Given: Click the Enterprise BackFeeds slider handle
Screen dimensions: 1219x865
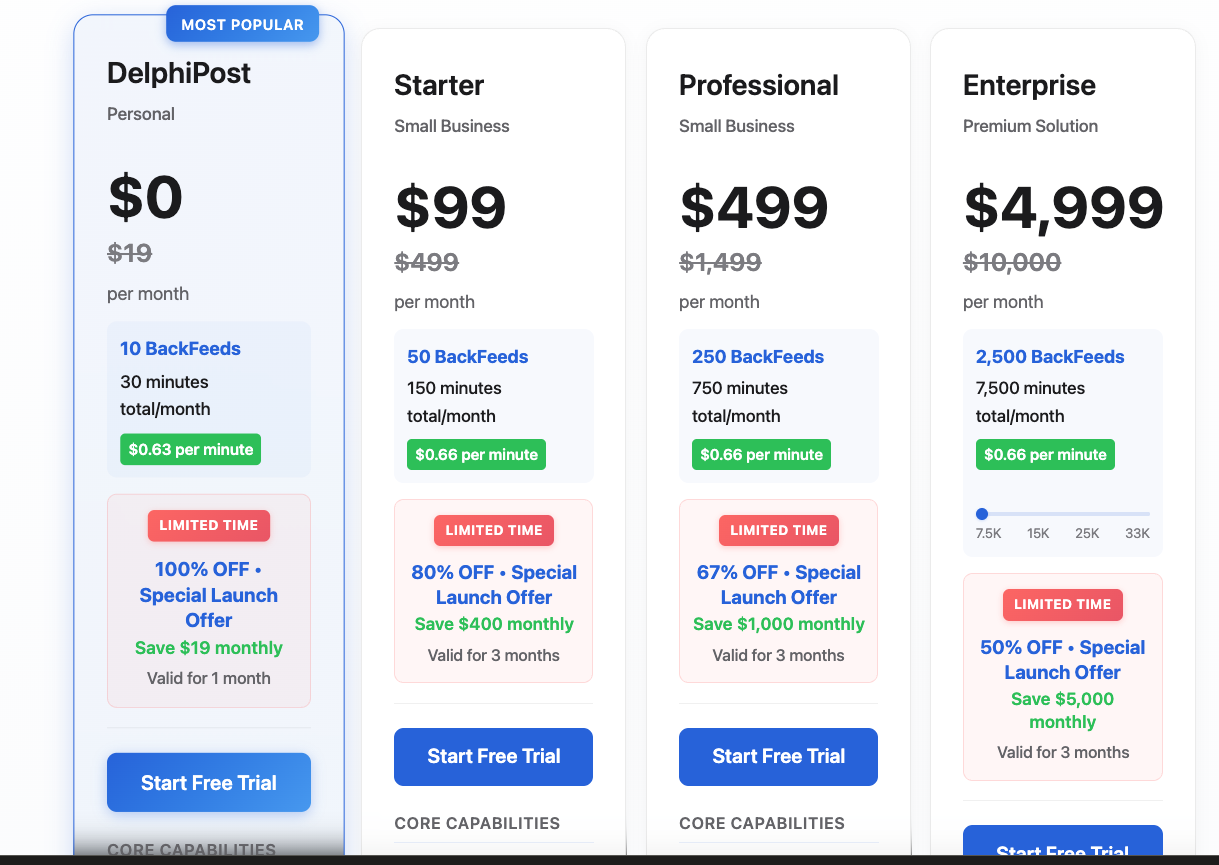Looking at the screenshot, I should tap(982, 513).
